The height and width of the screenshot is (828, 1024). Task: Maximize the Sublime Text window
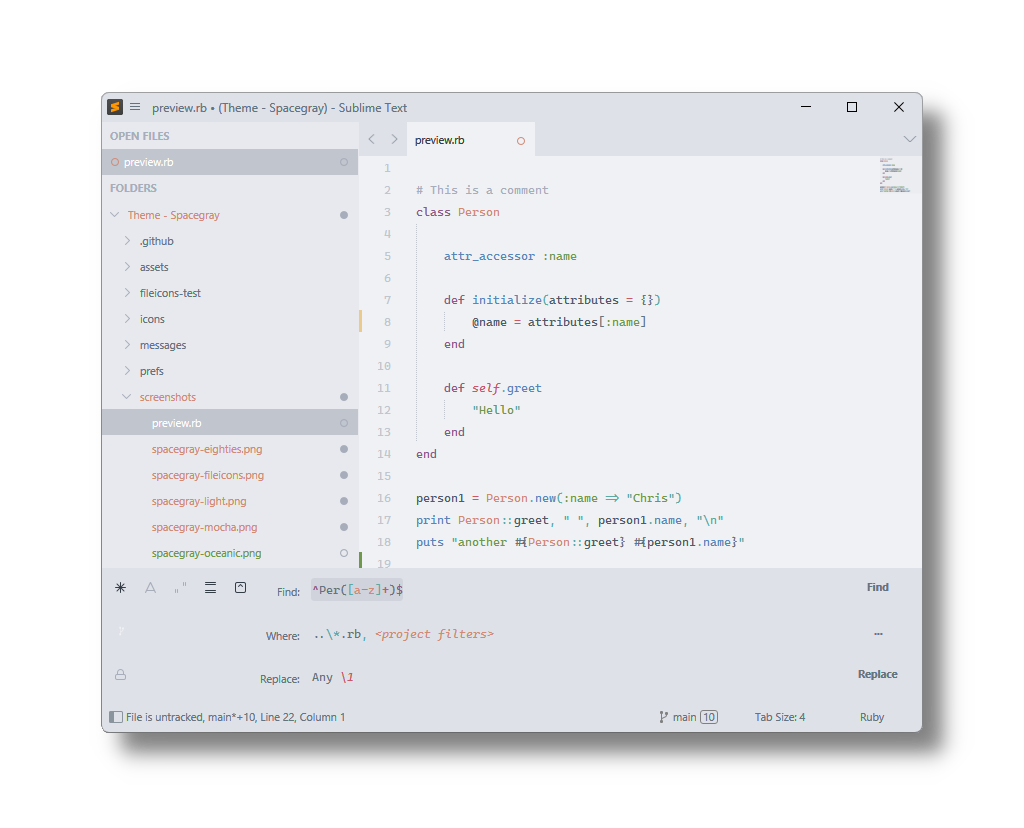pos(852,107)
